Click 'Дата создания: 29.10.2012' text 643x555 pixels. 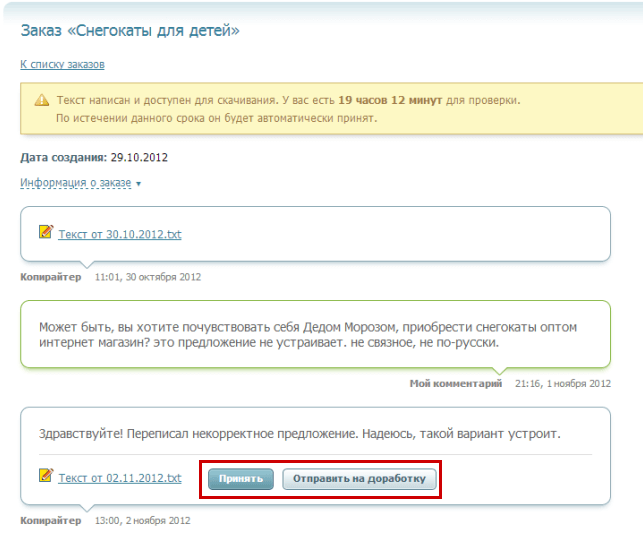(x=94, y=158)
